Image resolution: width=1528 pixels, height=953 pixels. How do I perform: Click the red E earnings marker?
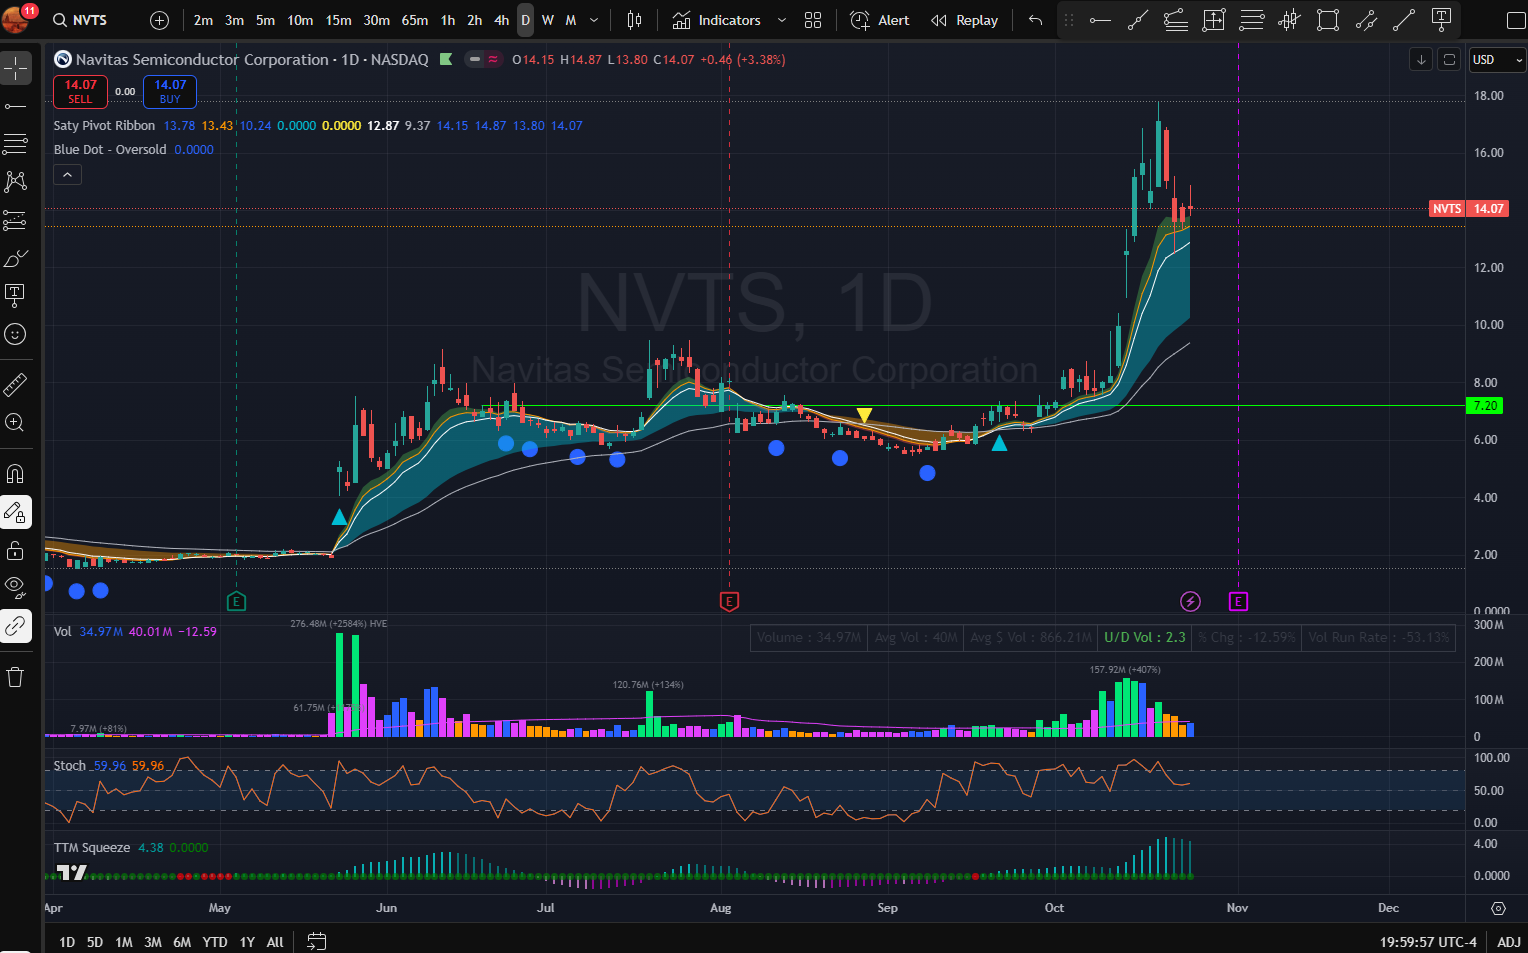pyautogui.click(x=729, y=601)
